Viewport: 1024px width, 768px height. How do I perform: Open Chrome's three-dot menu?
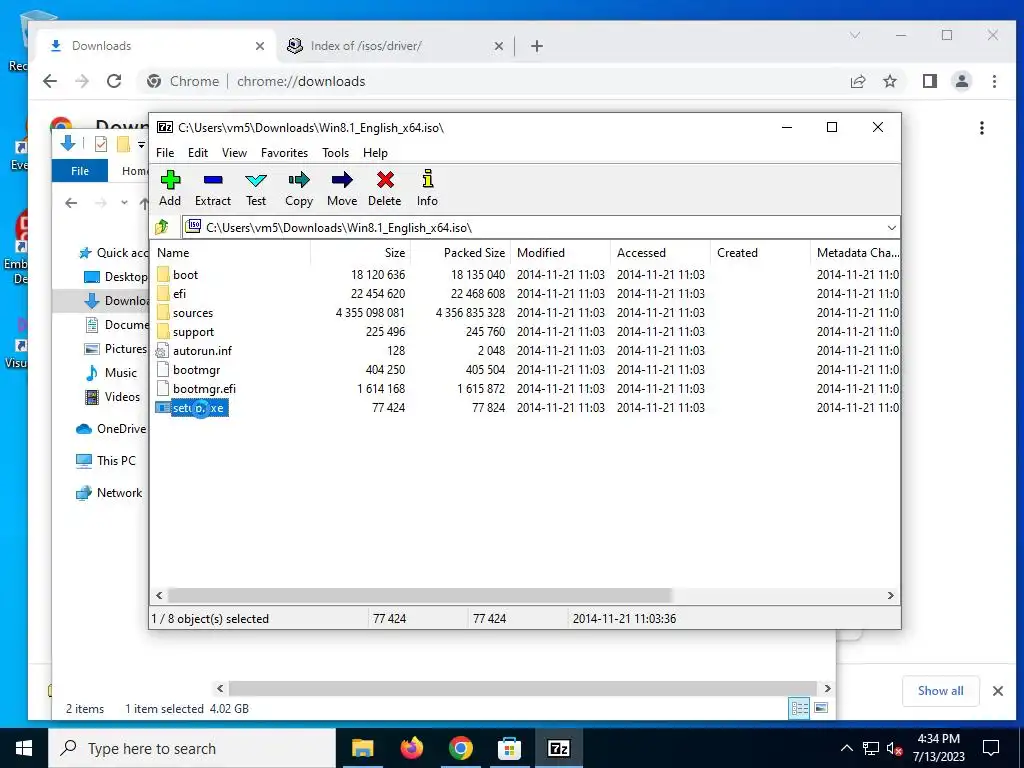point(995,81)
